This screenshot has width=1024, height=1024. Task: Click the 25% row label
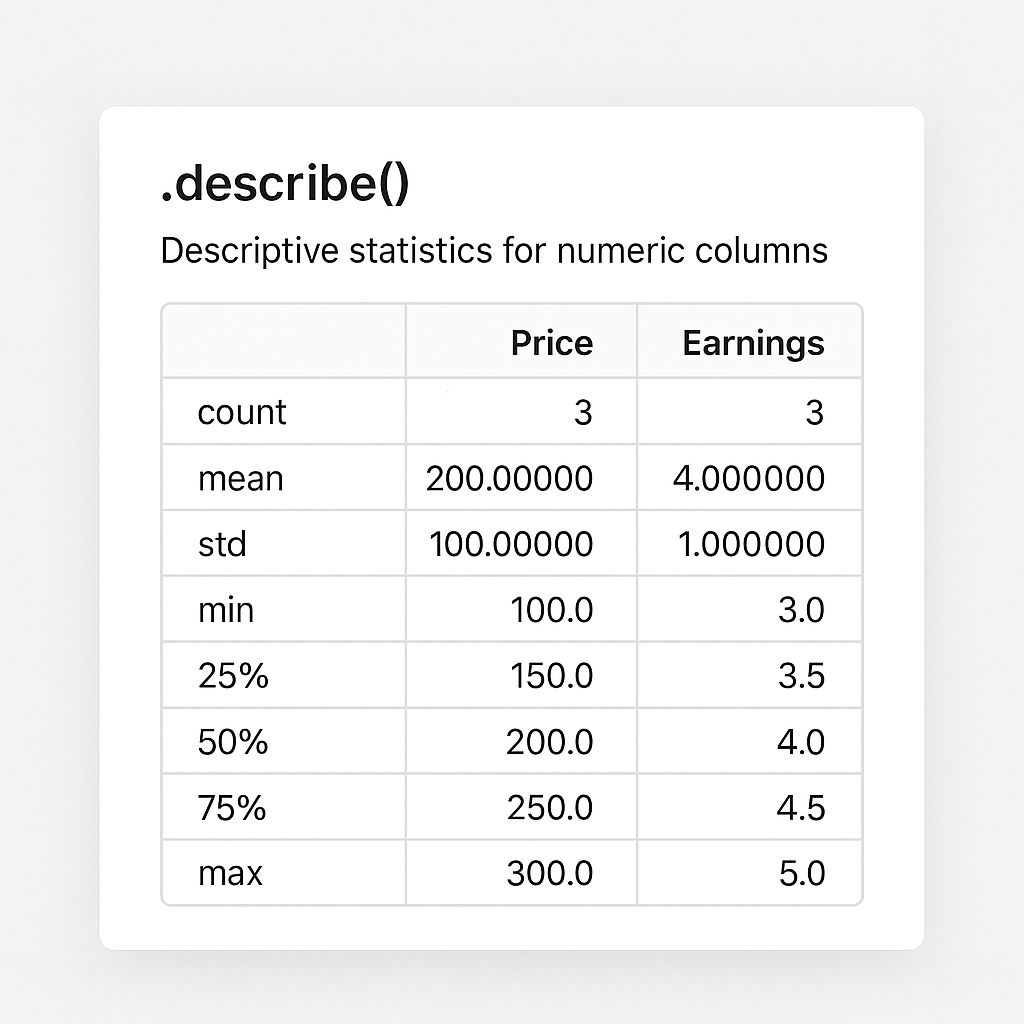233,676
